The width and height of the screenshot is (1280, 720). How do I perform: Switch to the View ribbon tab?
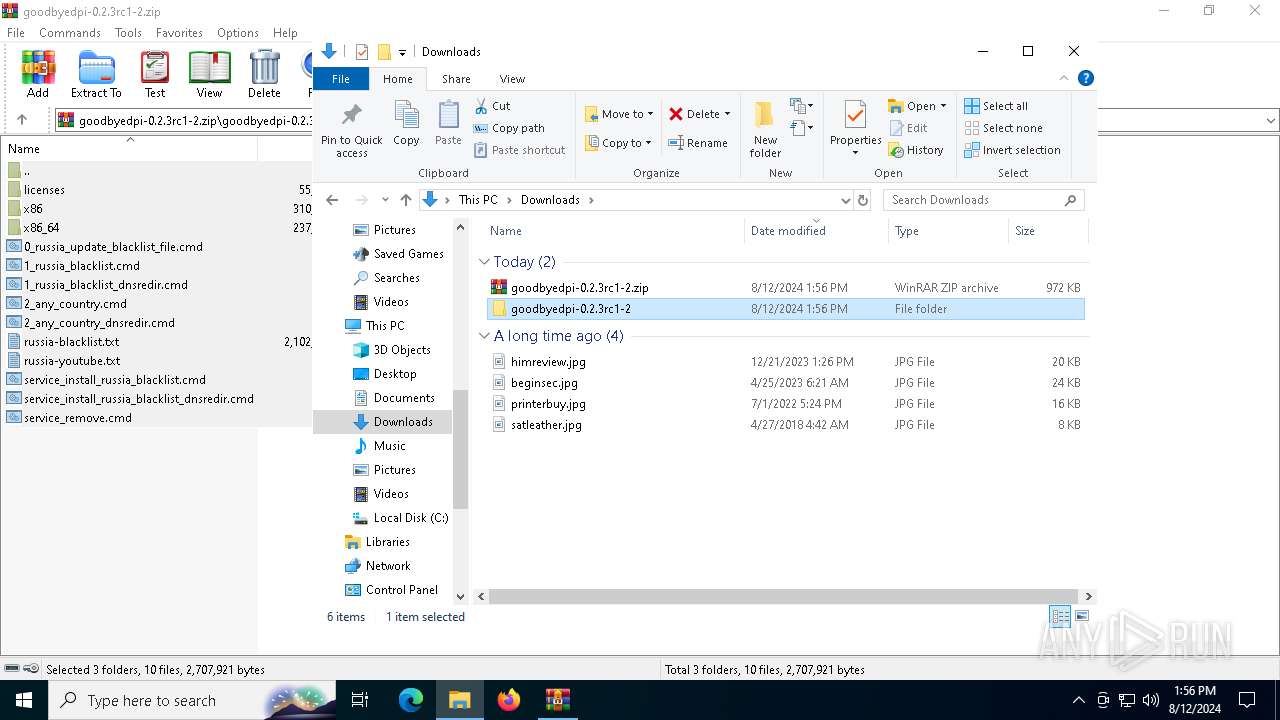click(512, 79)
